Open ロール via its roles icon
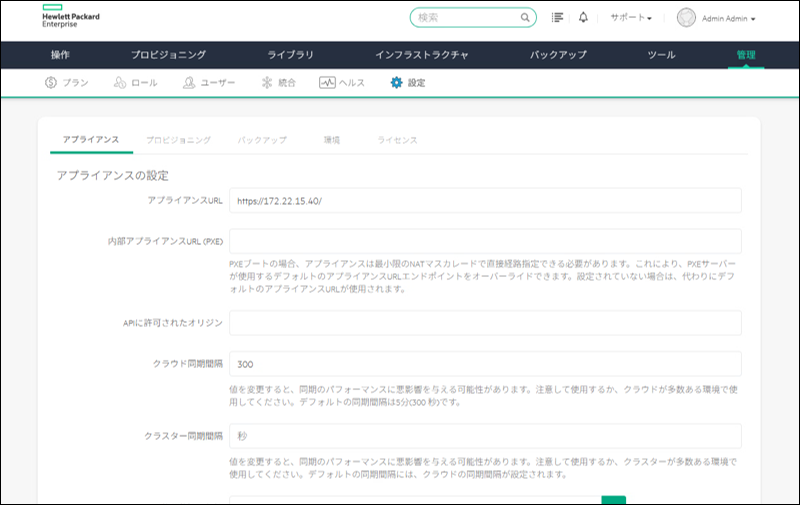Image resolution: width=800 pixels, height=505 pixels. (x=120, y=83)
